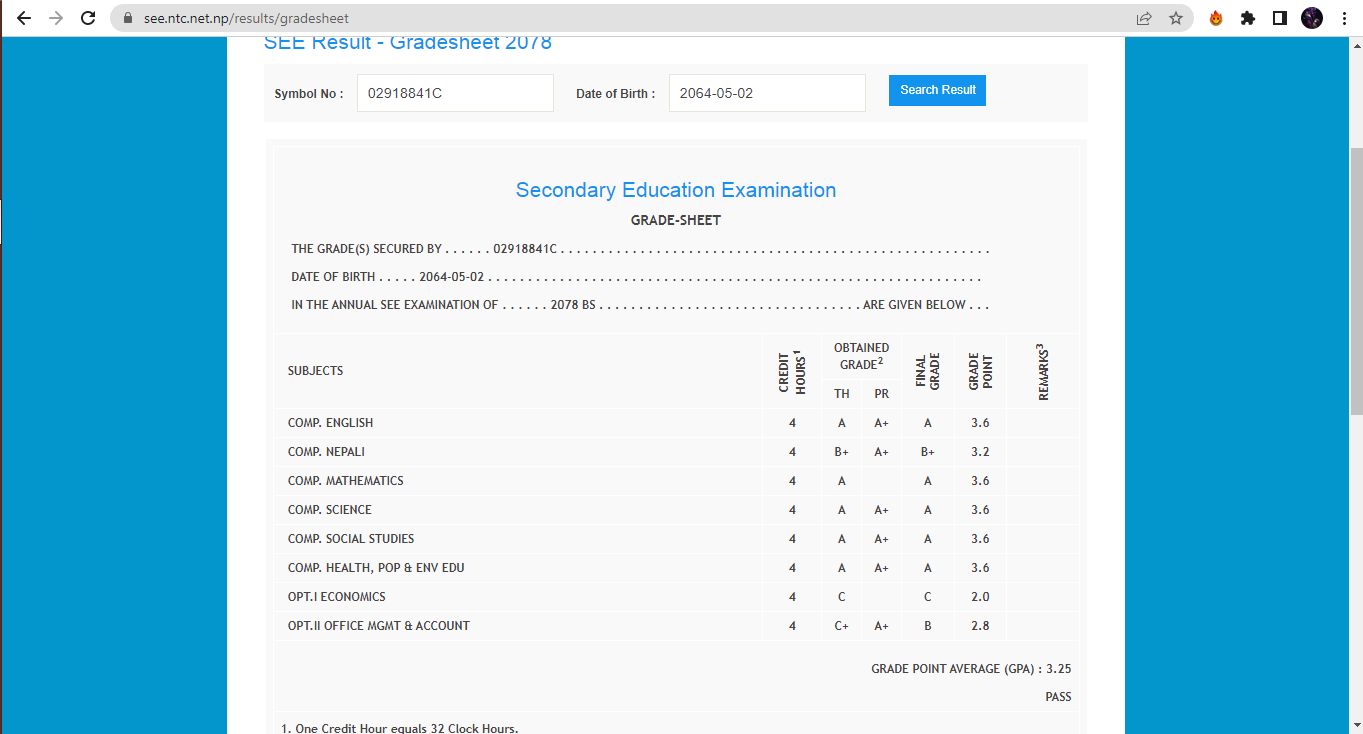This screenshot has width=1363, height=734.
Task: Click the share page icon in address bar
Action: click(1144, 18)
